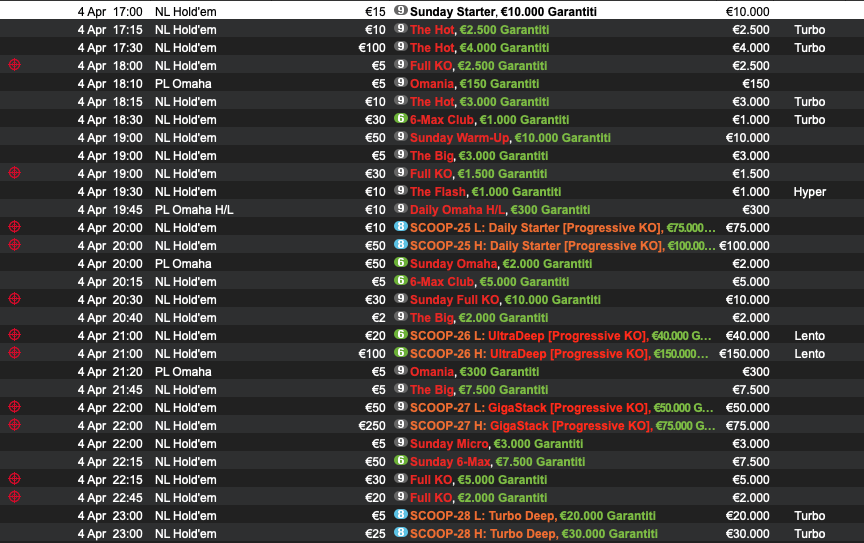Select The Hot, €4.000 Garantiti tournament

coord(479,48)
